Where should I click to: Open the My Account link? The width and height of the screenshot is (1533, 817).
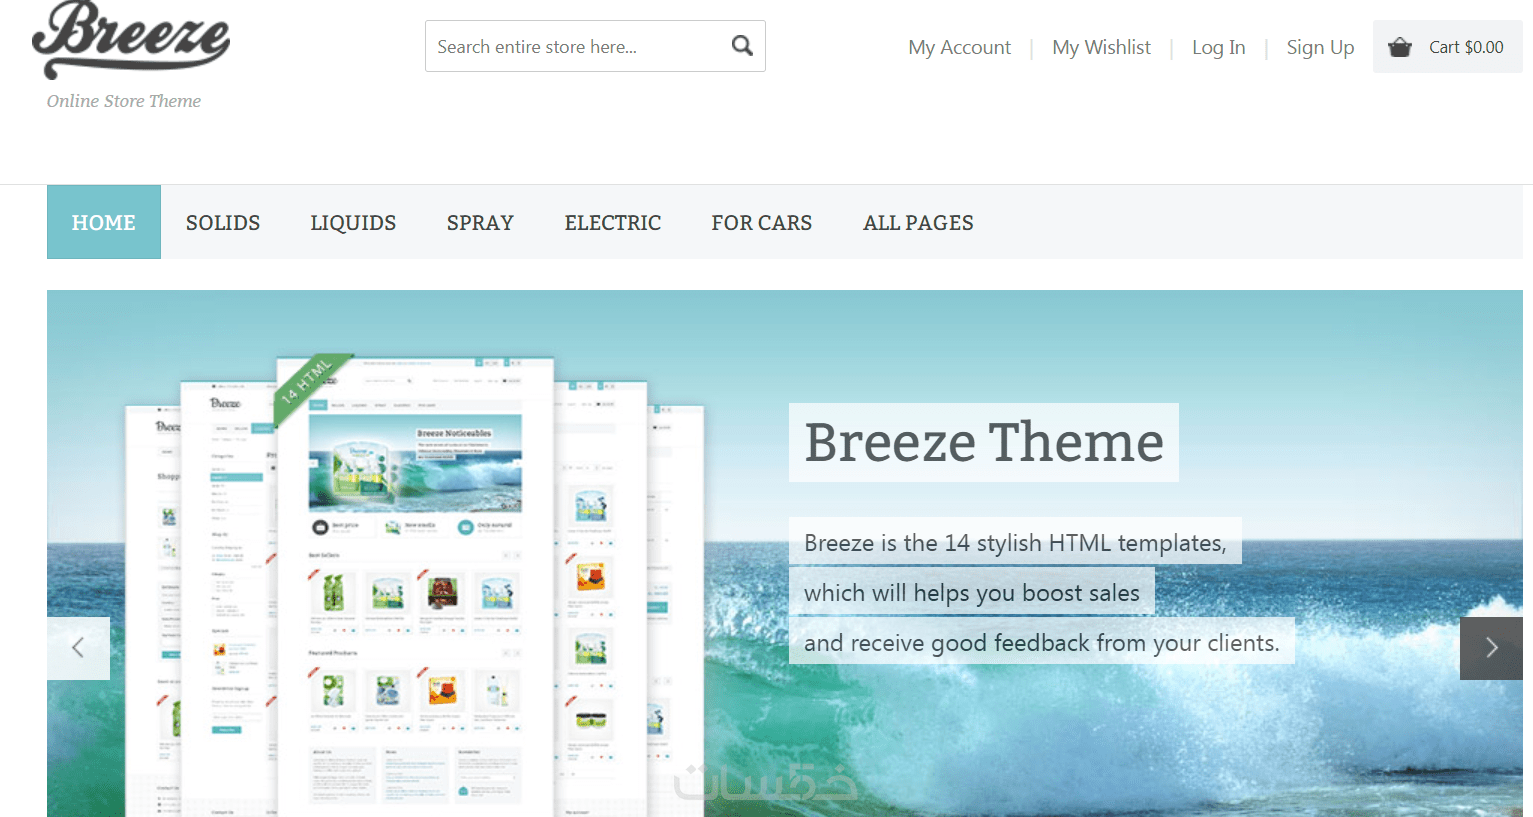pos(959,47)
